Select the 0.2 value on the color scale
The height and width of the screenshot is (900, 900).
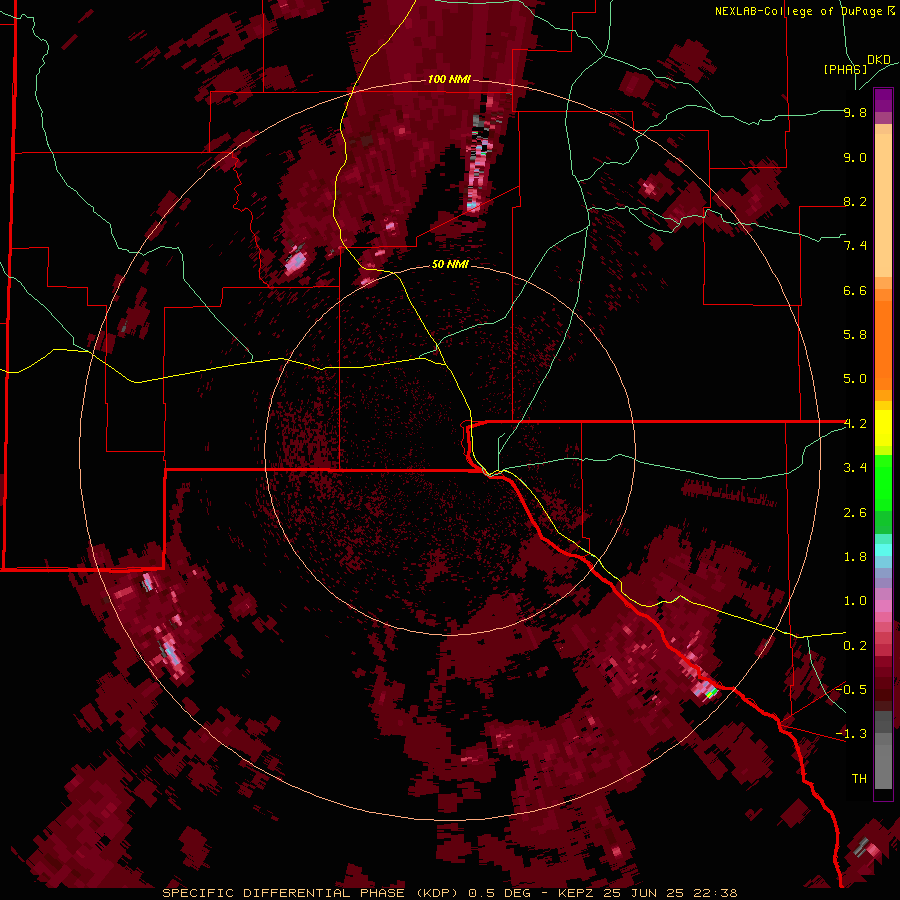click(x=855, y=646)
